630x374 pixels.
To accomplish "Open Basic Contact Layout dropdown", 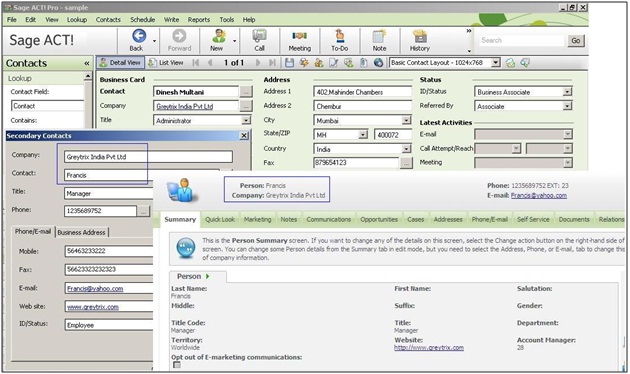I will (x=496, y=62).
